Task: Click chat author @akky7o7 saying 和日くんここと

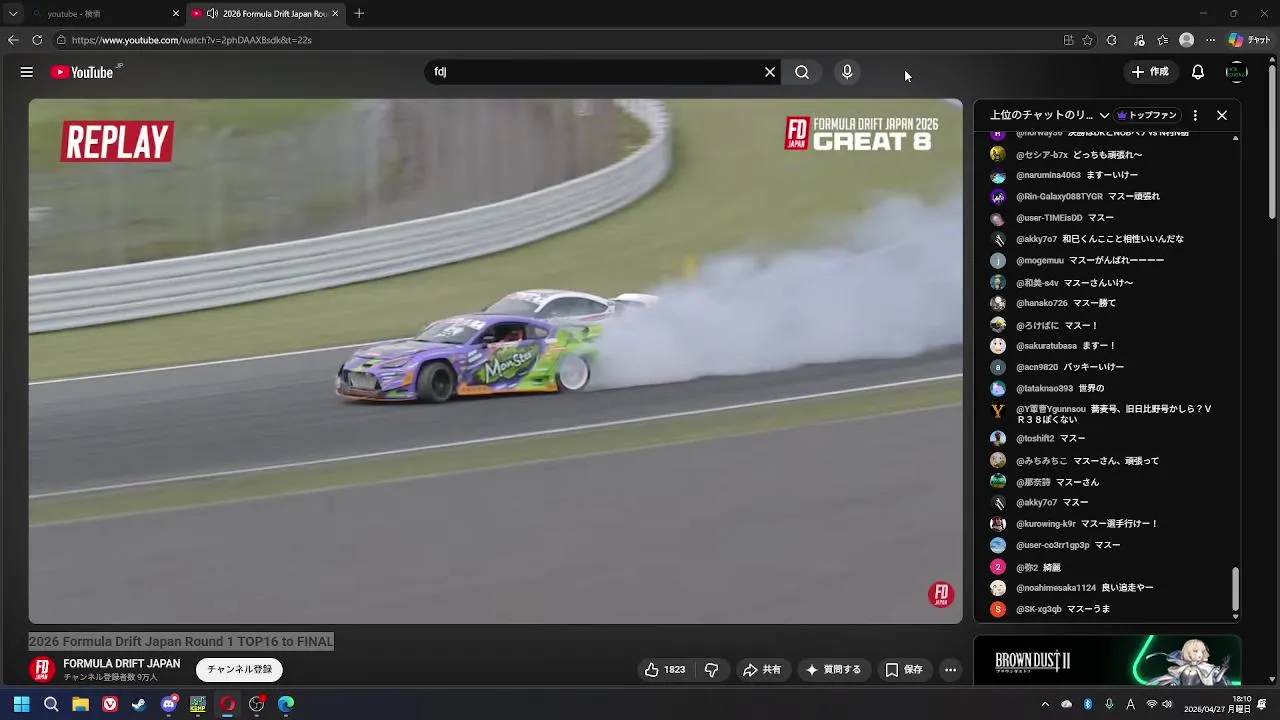Action: pyautogui.click(x=1036, y=239)
